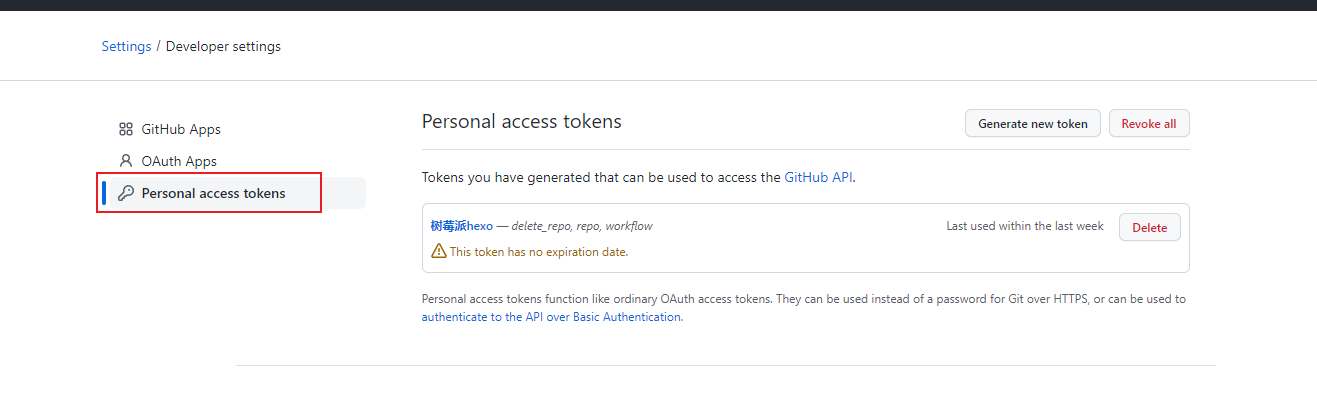The image size is (1317, 404).
Task: Click the Personal access tokens page heading
Action: pos(521,122)
